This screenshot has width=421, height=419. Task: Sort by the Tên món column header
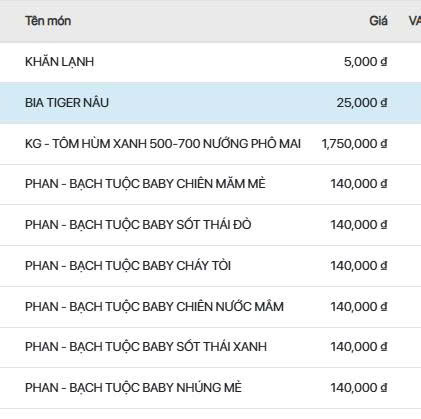(x=48, y=21)
